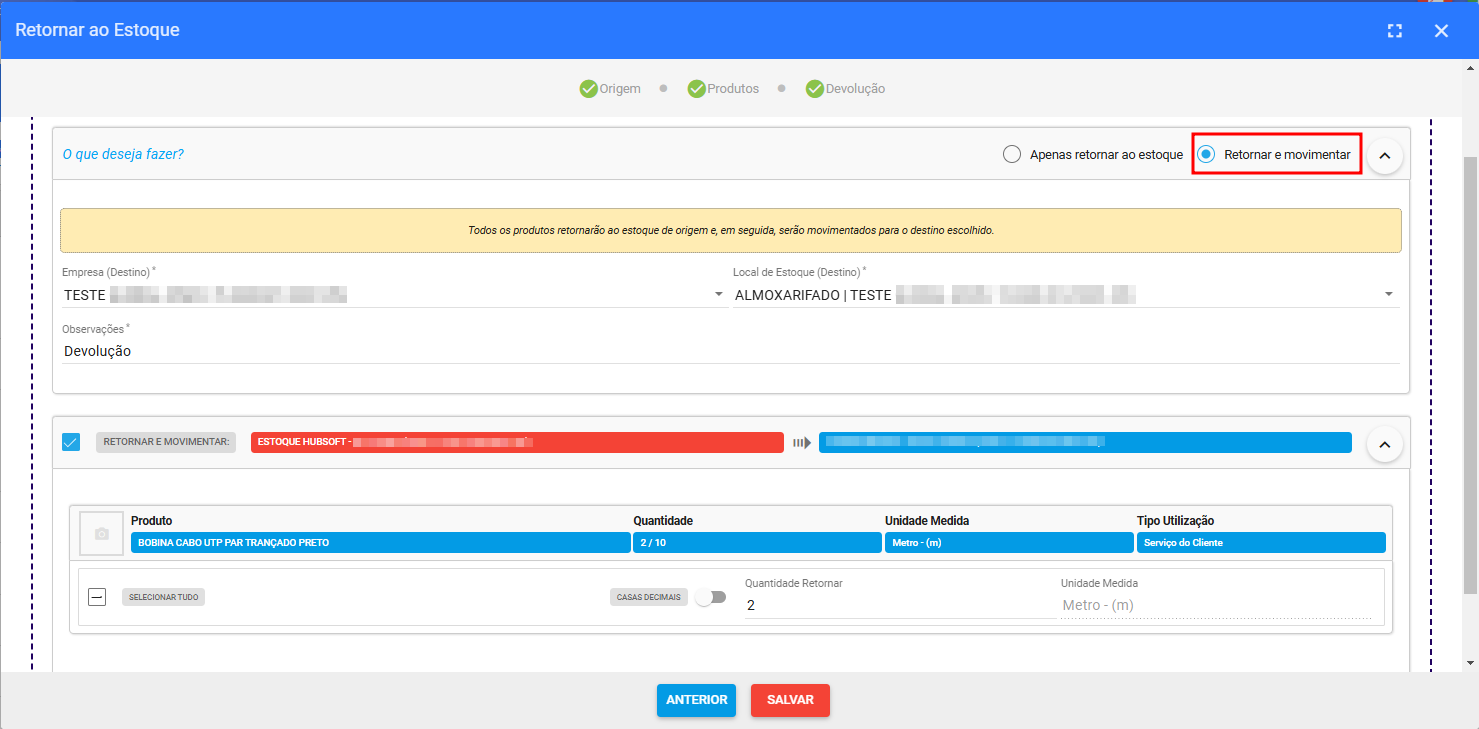Click the red Estoque Hubsoft origin bar
Image resolution: width=1479 pixels, height=729 pixels.
click(x=517, y=442)
